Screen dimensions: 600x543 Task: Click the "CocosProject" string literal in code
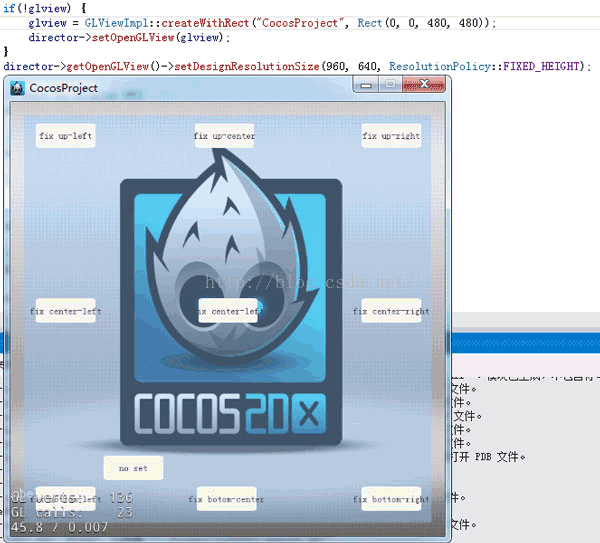click(300, 23)
